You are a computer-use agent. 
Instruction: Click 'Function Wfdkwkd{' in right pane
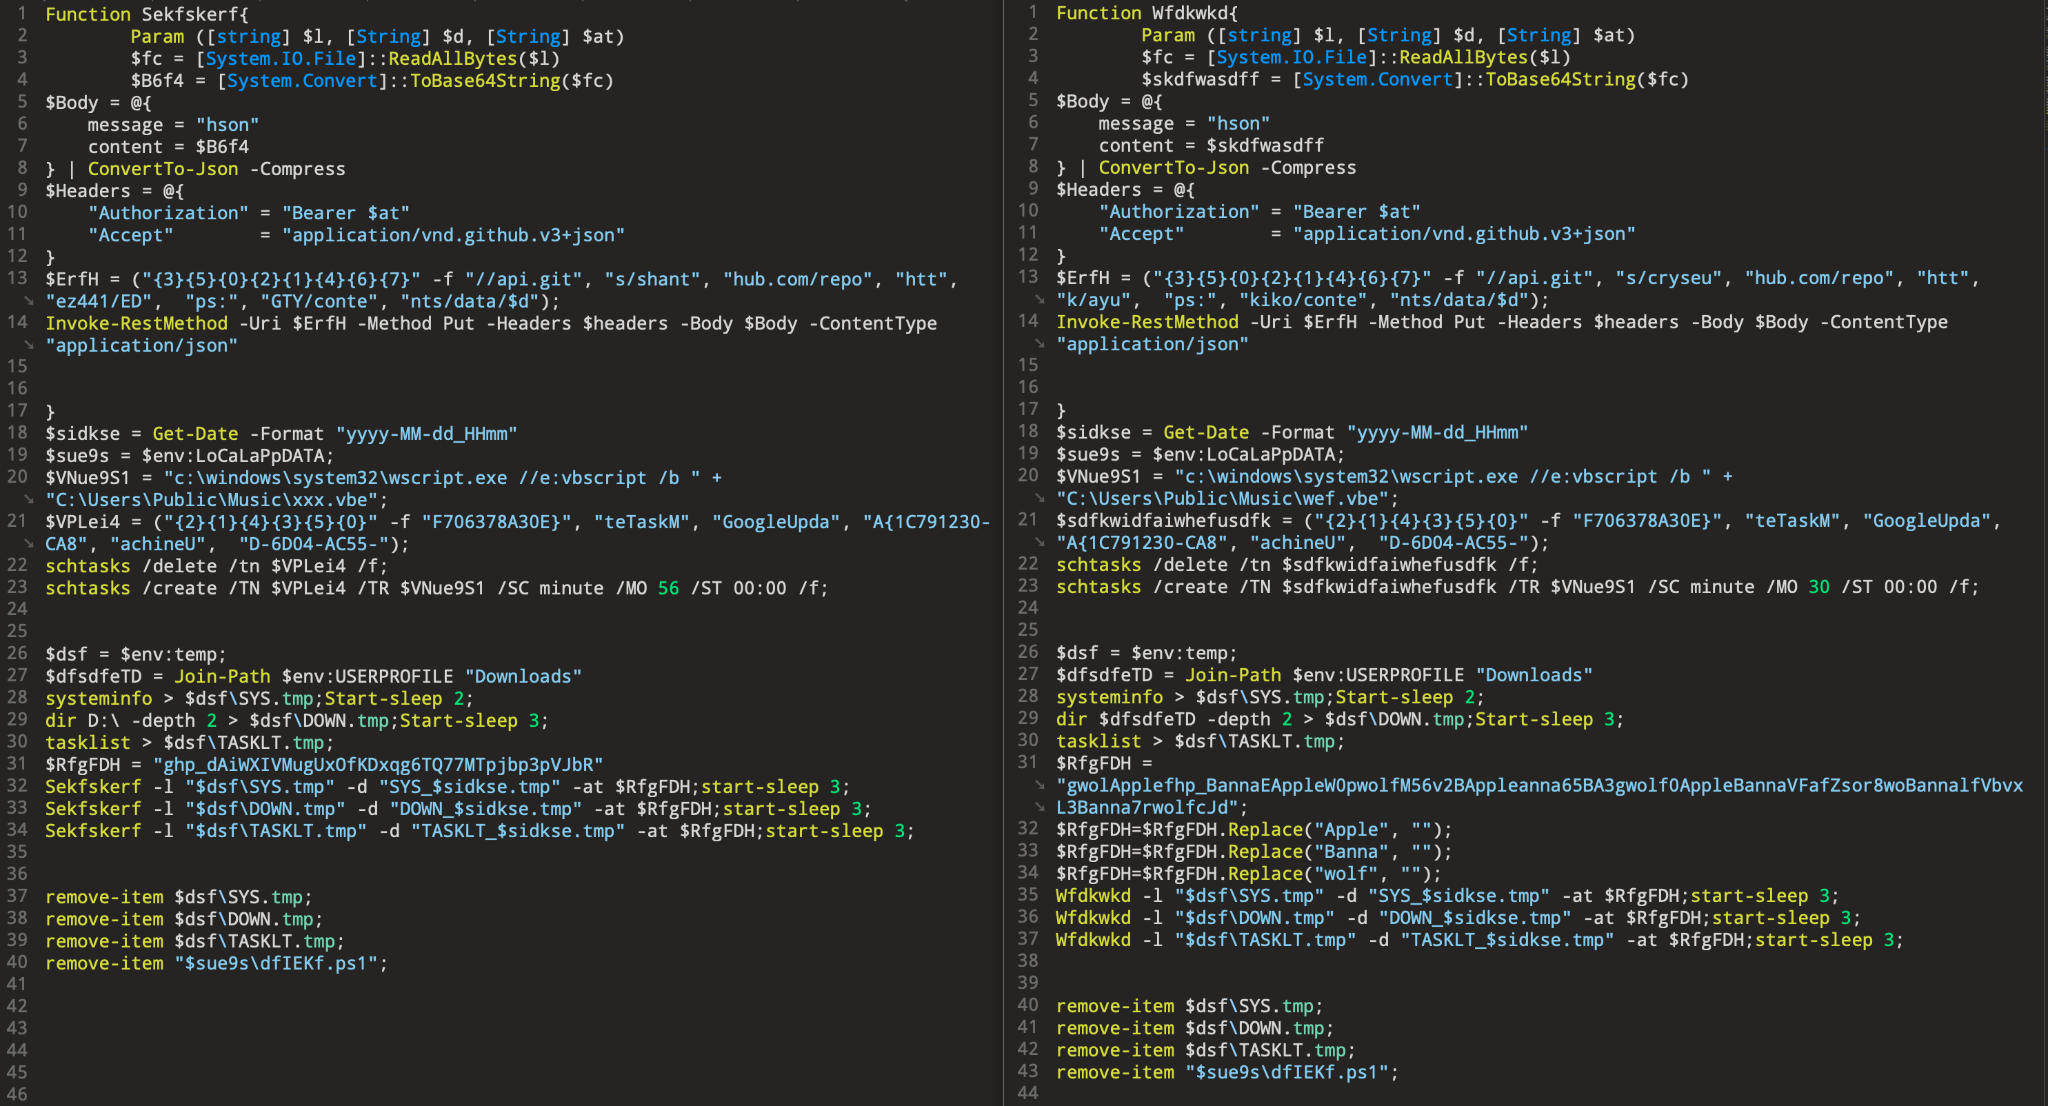coord(1147,13)
